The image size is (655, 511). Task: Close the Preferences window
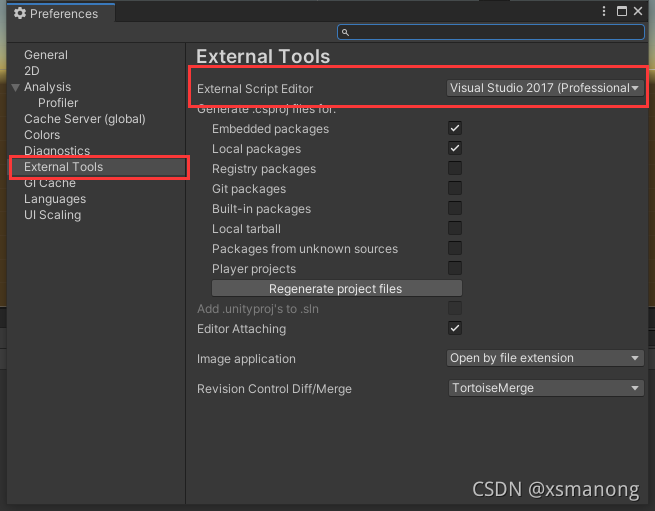638,11
